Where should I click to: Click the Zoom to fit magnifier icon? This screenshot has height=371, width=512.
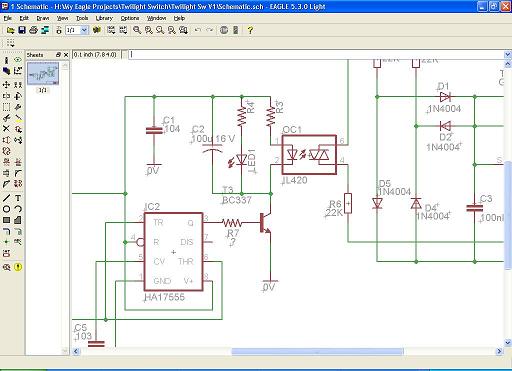137,30
